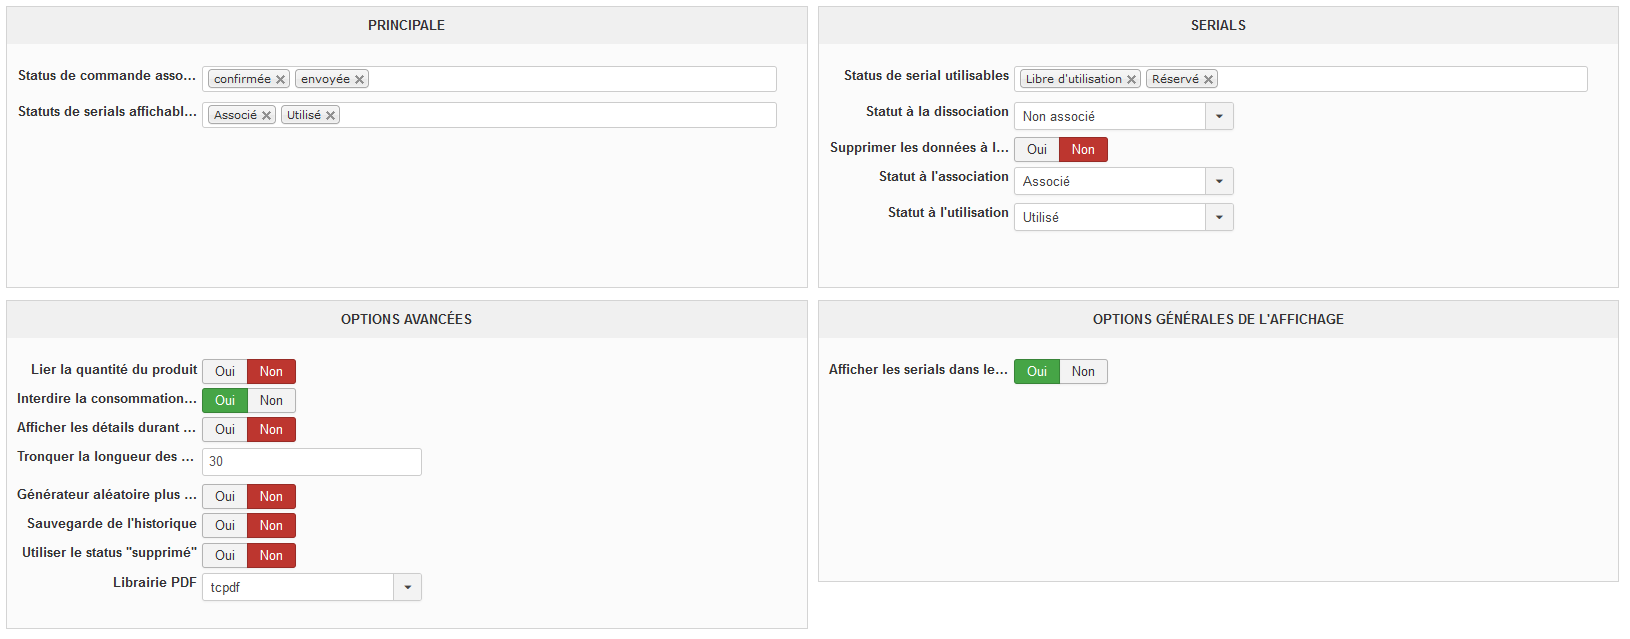The image size is (1630, 639).
Task: Click inside the 'Status de commande' tag field
Action: [570, 80]
